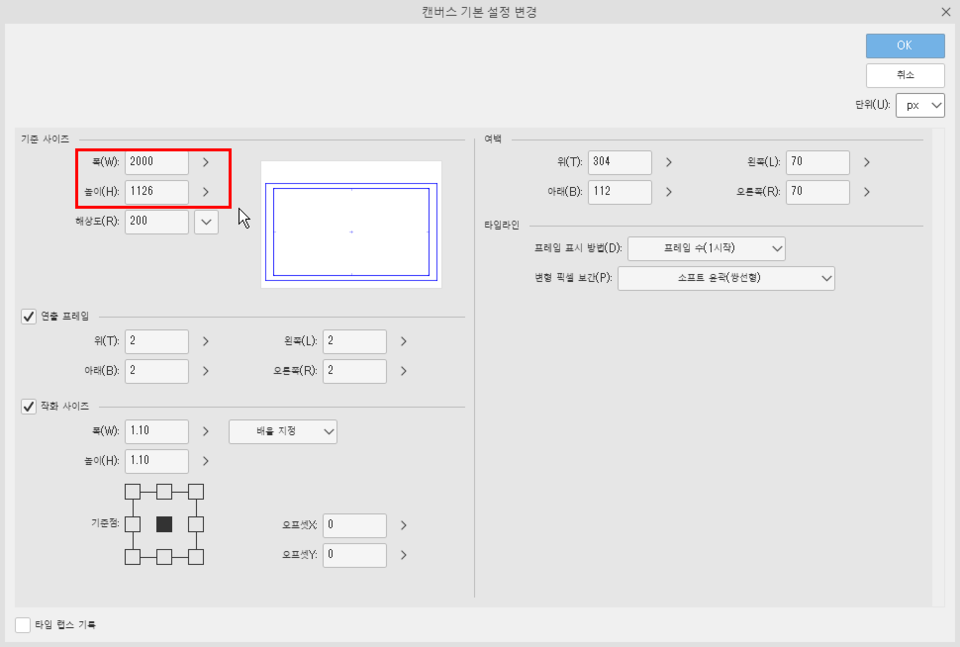Select the bottom-left 기준점 anchor square

click(x=133, y=557)
